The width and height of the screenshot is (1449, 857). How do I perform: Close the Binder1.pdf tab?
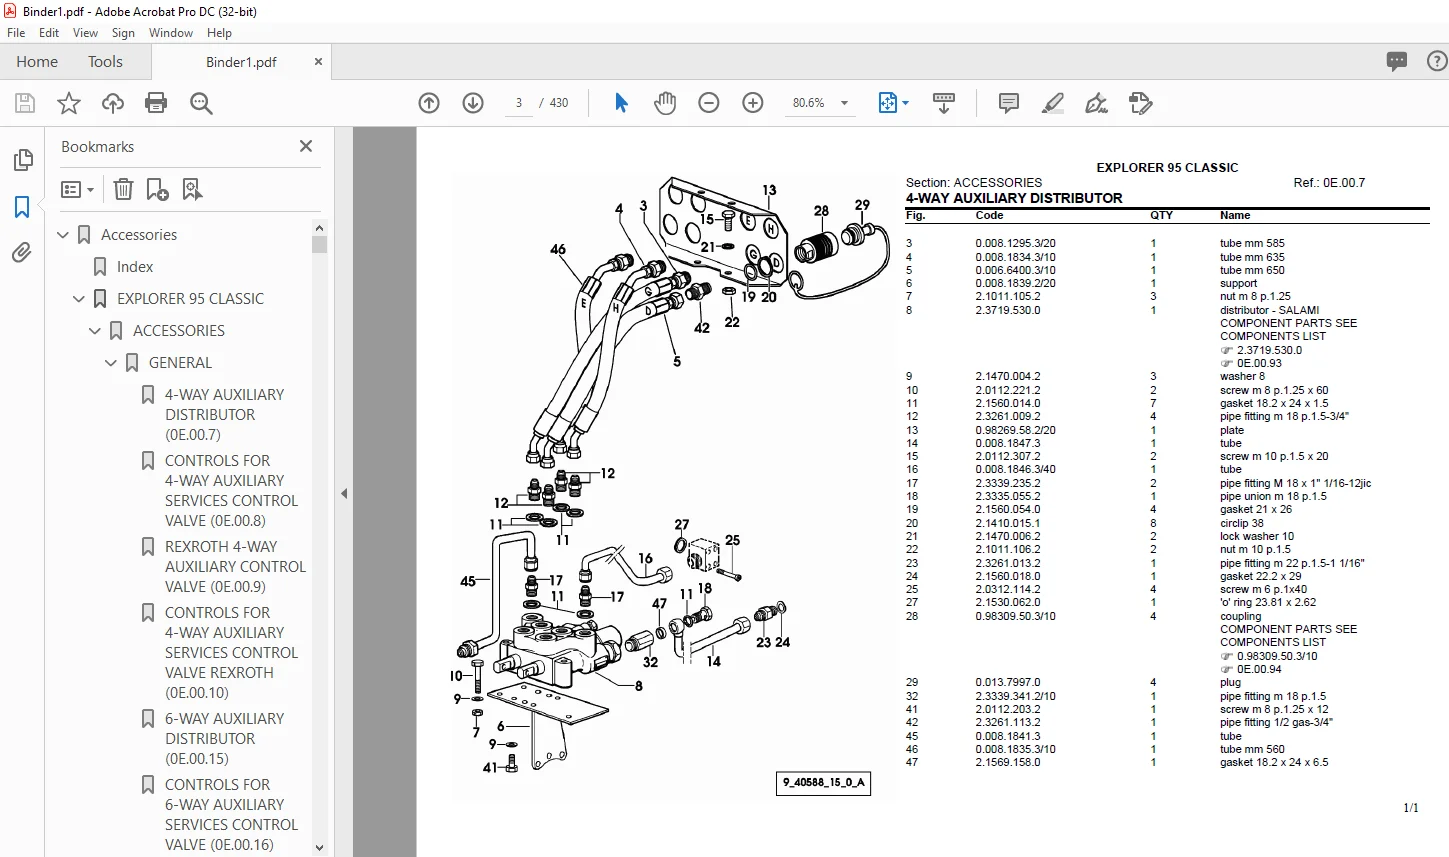coord(318,61)
